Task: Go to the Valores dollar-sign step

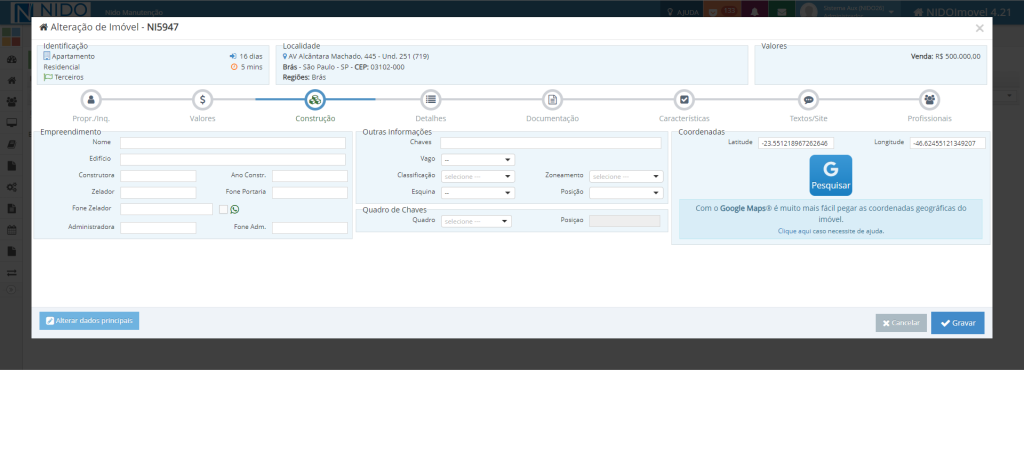Action: [202, 99]
